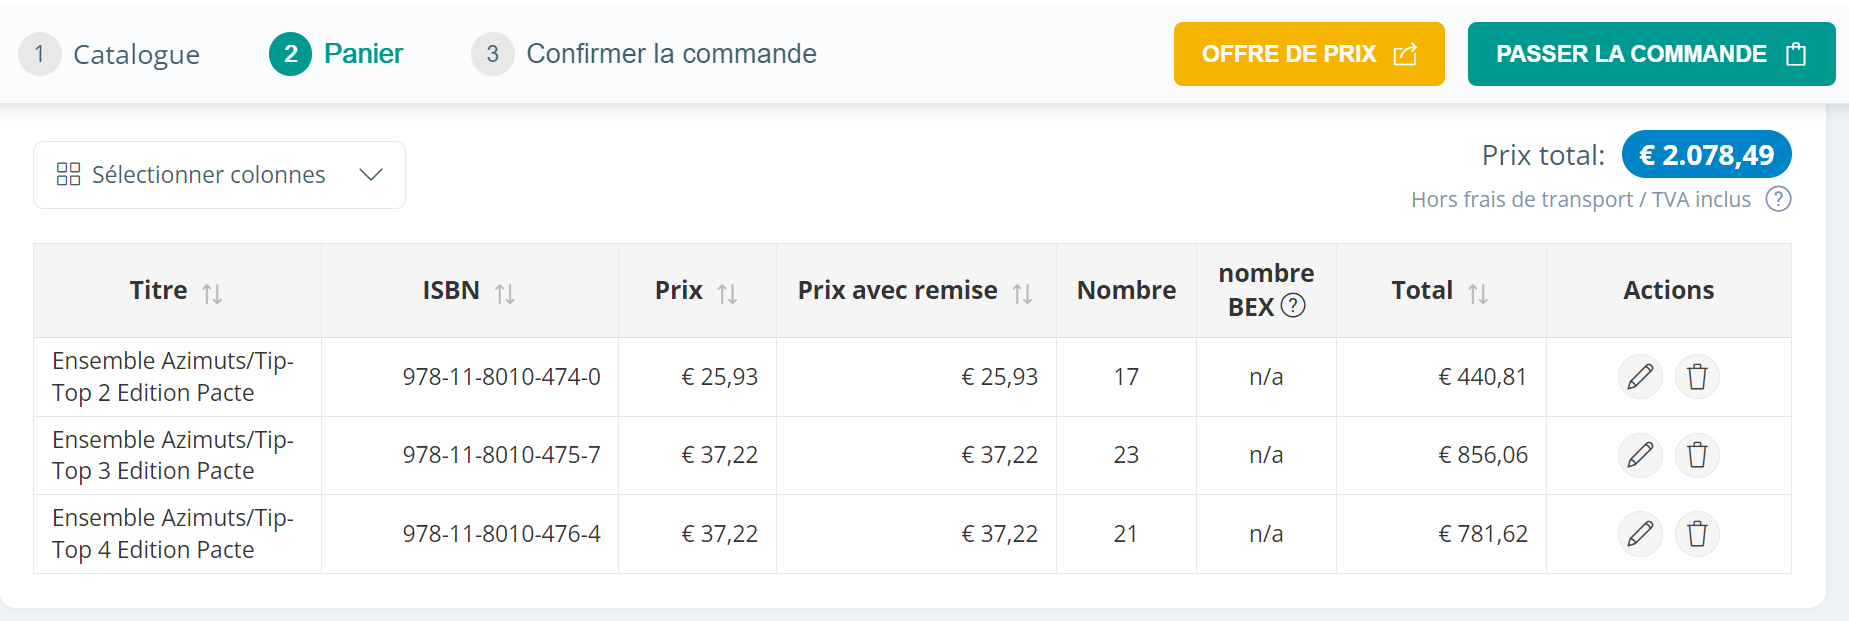The image size is (1849, 621).
Task: Open the Sélectionner colonnes dropdown
Action: [219, 175]
